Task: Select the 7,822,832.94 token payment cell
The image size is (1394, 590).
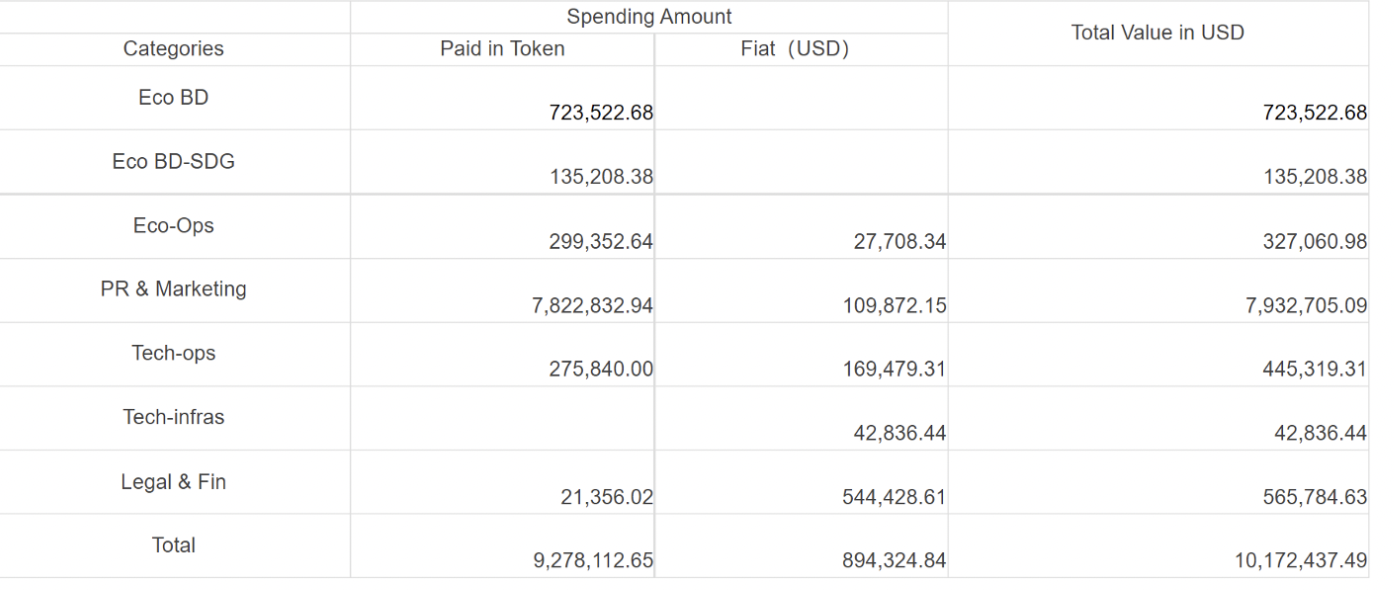Action: pos(592,306)
